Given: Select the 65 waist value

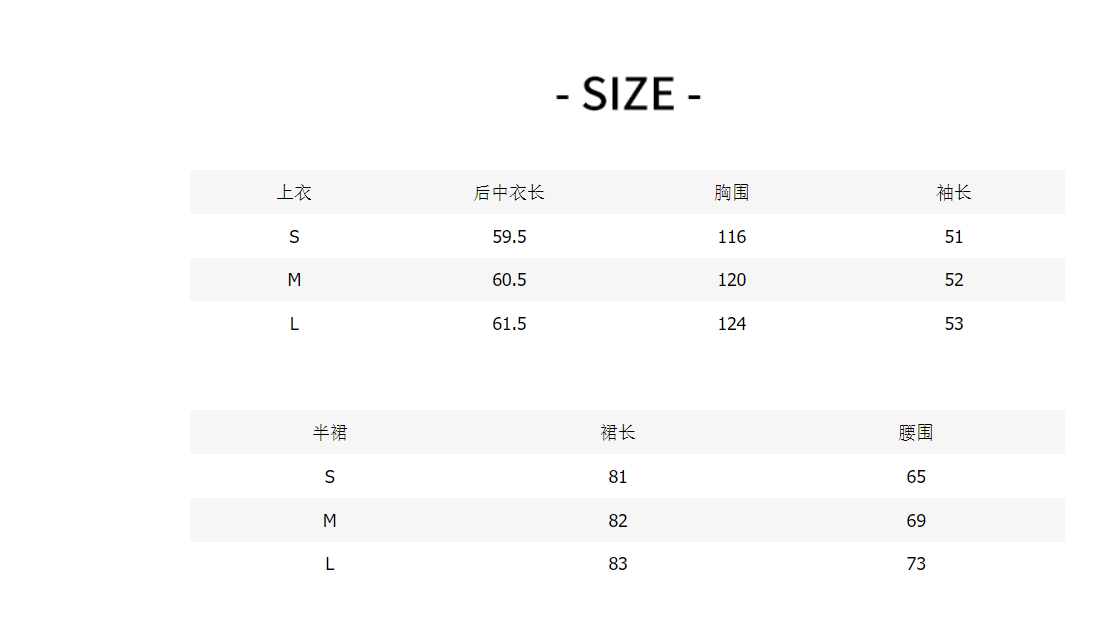Looking at the screenshot, I should click(916, 477).
